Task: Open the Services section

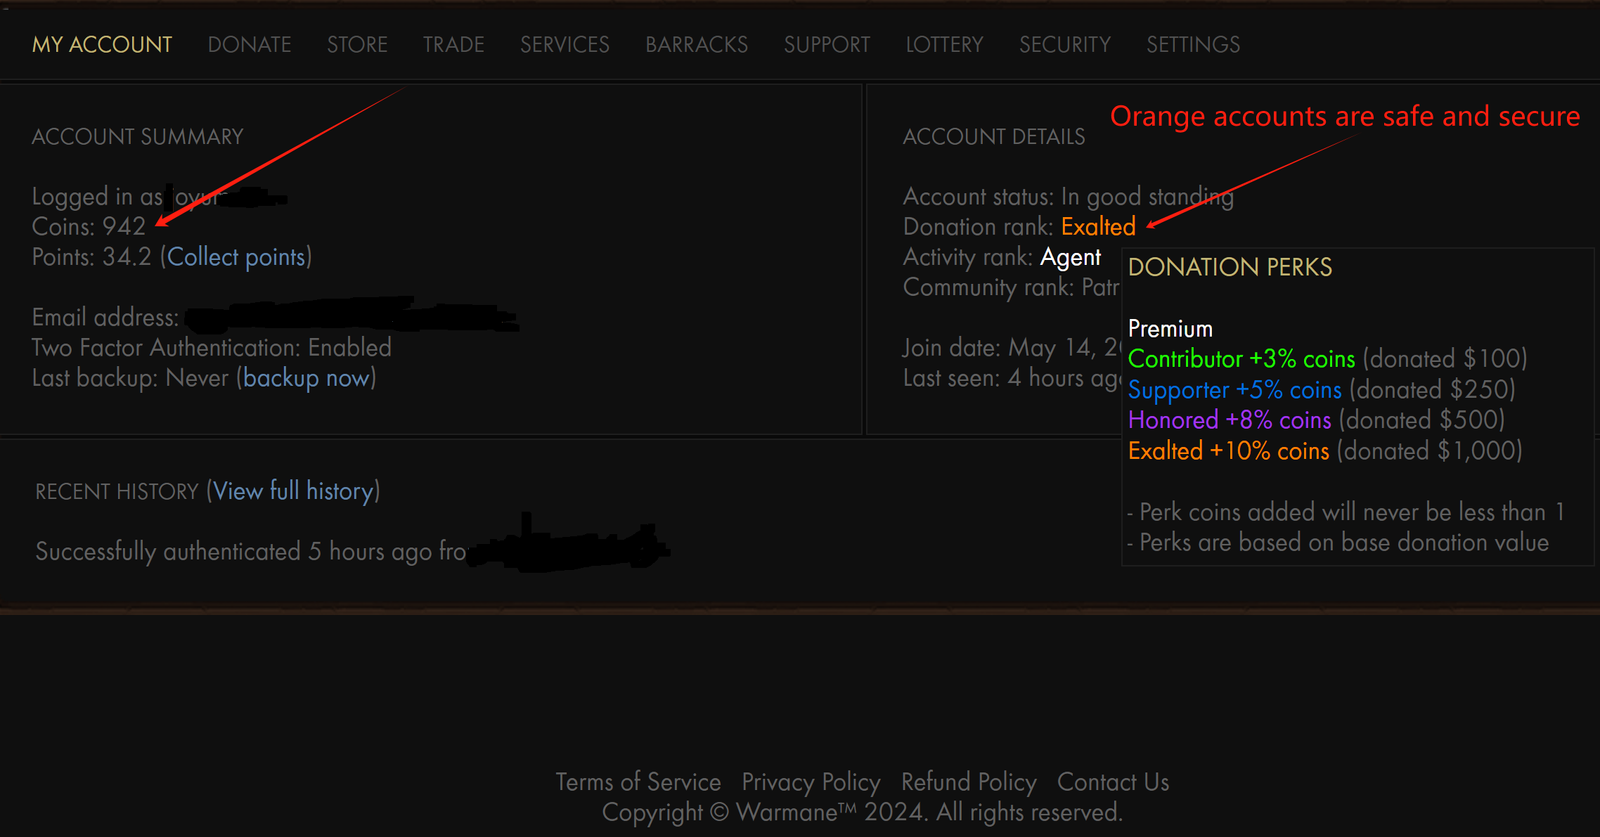Action: pos(565,45)
